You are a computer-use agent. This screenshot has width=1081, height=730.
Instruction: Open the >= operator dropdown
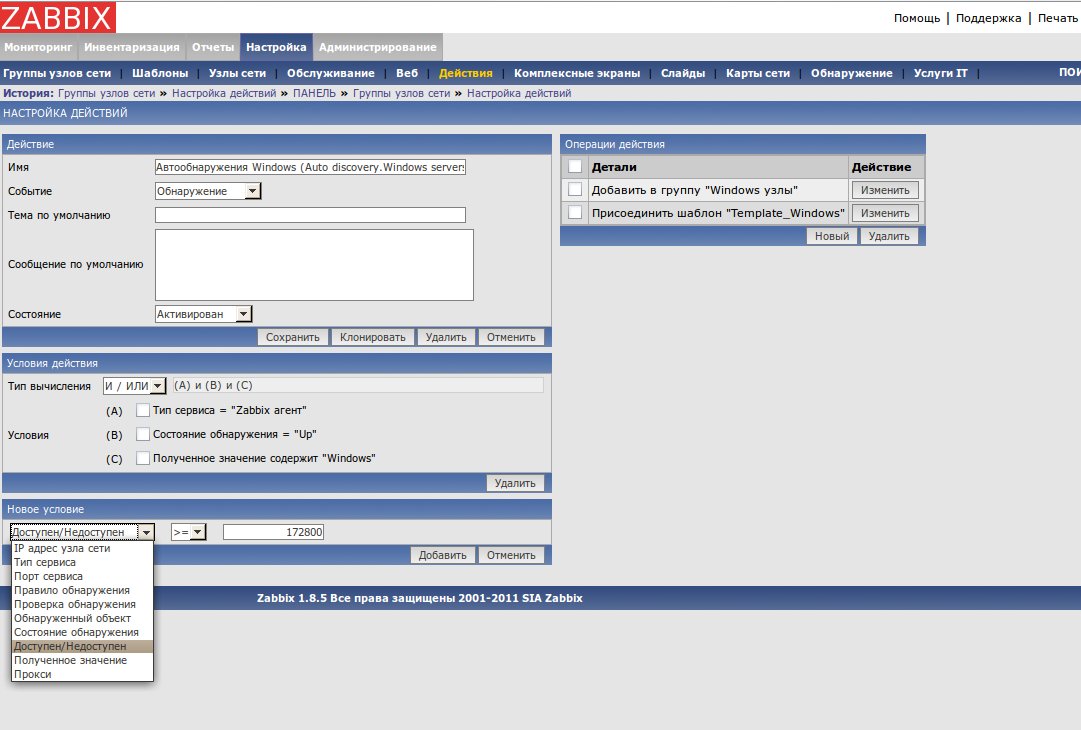(x=189, y=532)
